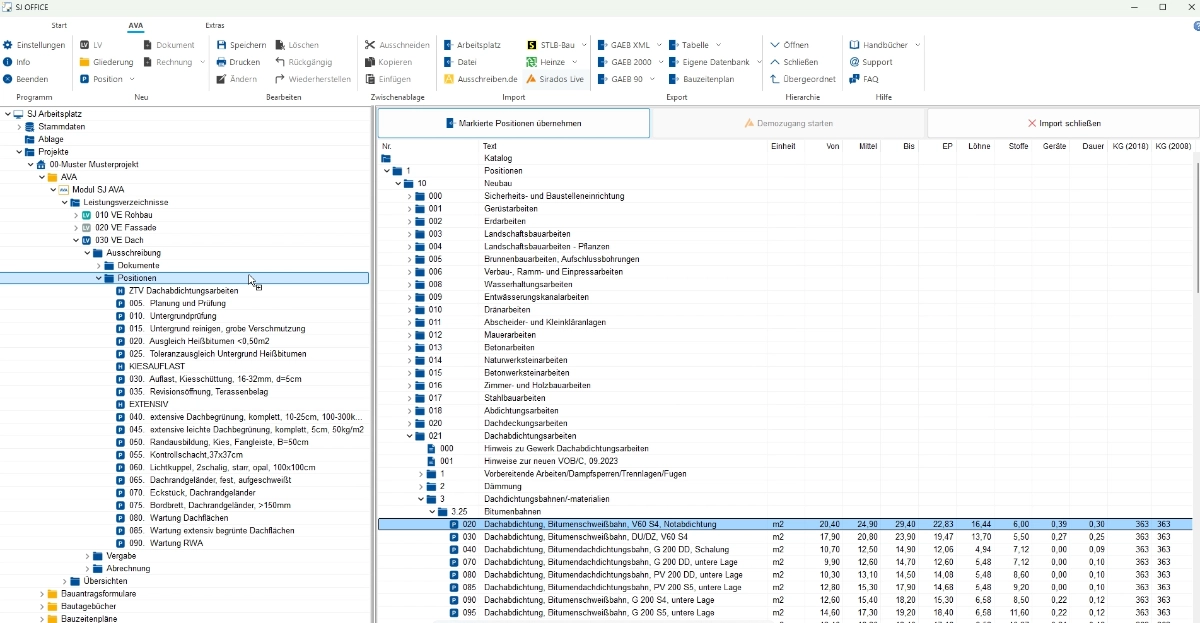Screen dimensions: 1200x623
Task: Open the Handbücher dropdown
Action: point(917,45)
